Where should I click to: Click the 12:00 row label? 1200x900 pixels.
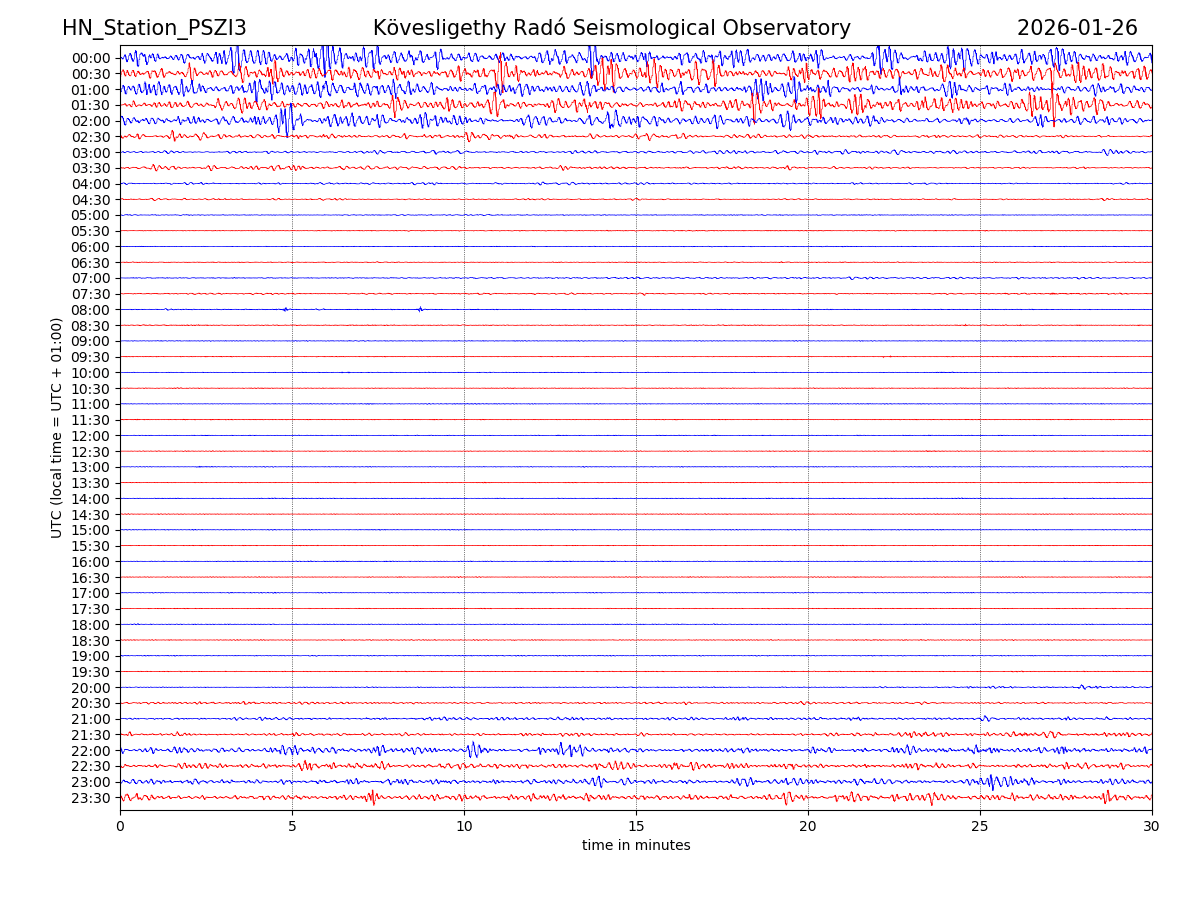point(91,436)
